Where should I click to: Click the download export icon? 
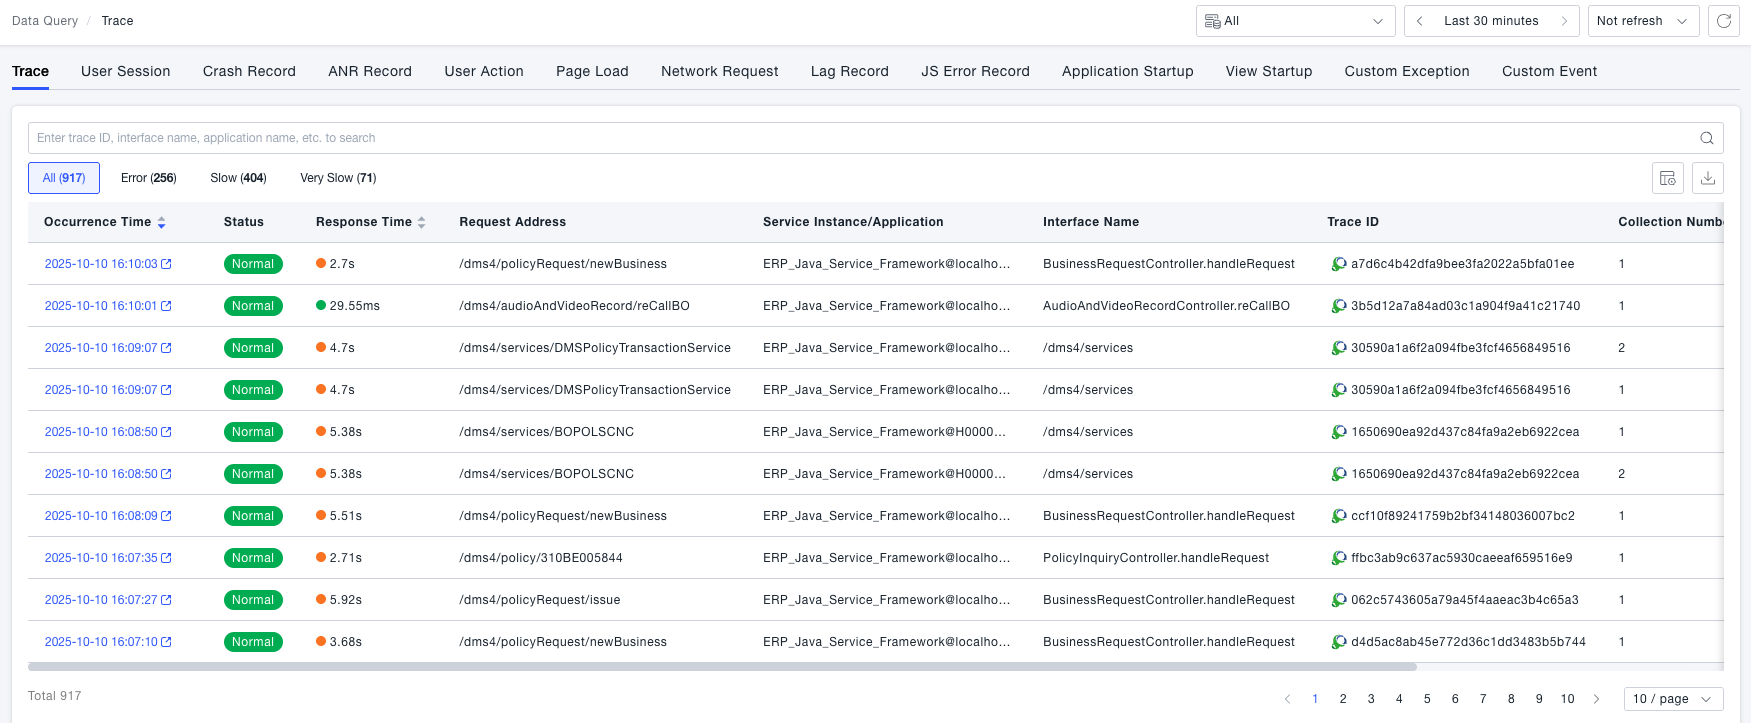click(1708, 178)
